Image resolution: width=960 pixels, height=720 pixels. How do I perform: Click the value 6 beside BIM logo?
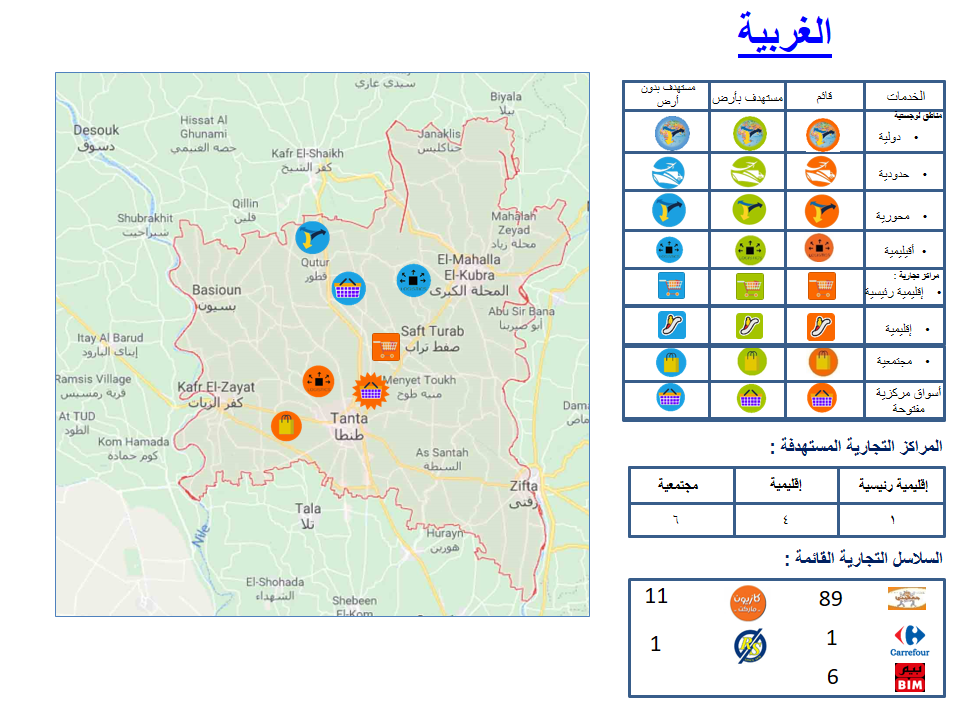click(833, 677)
